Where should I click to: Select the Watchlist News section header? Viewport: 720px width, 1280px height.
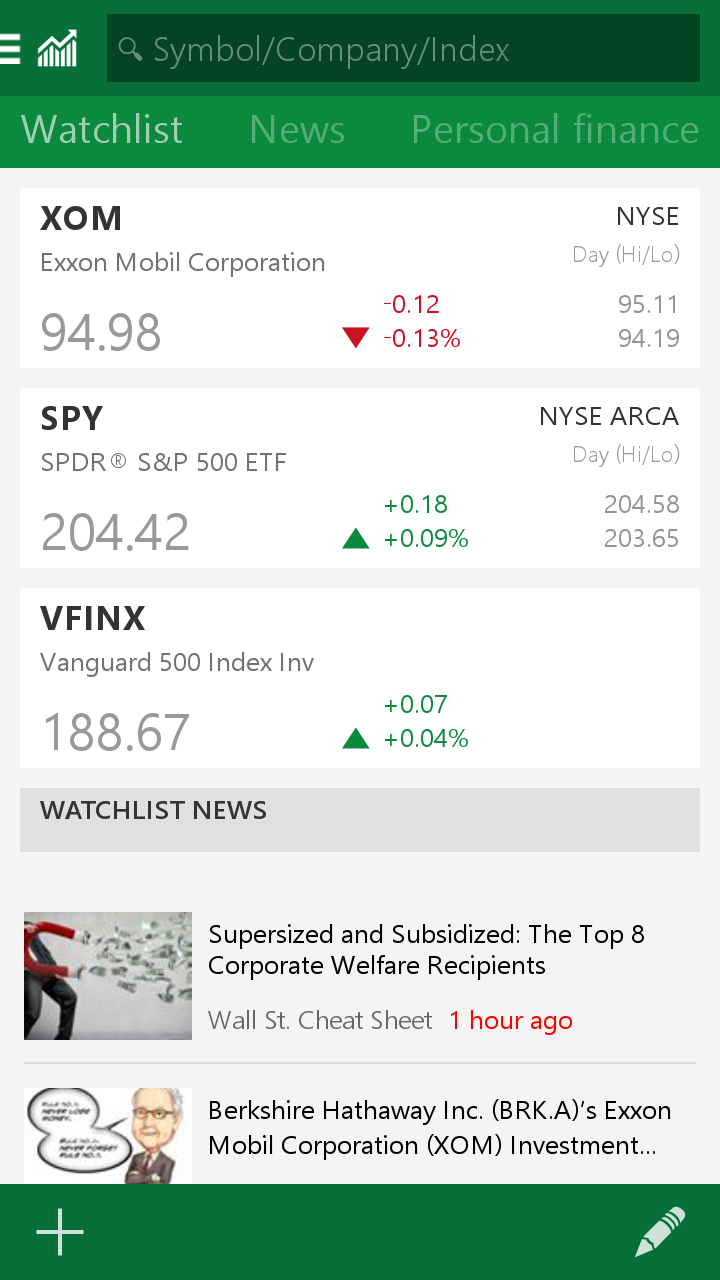pos(360,819)
